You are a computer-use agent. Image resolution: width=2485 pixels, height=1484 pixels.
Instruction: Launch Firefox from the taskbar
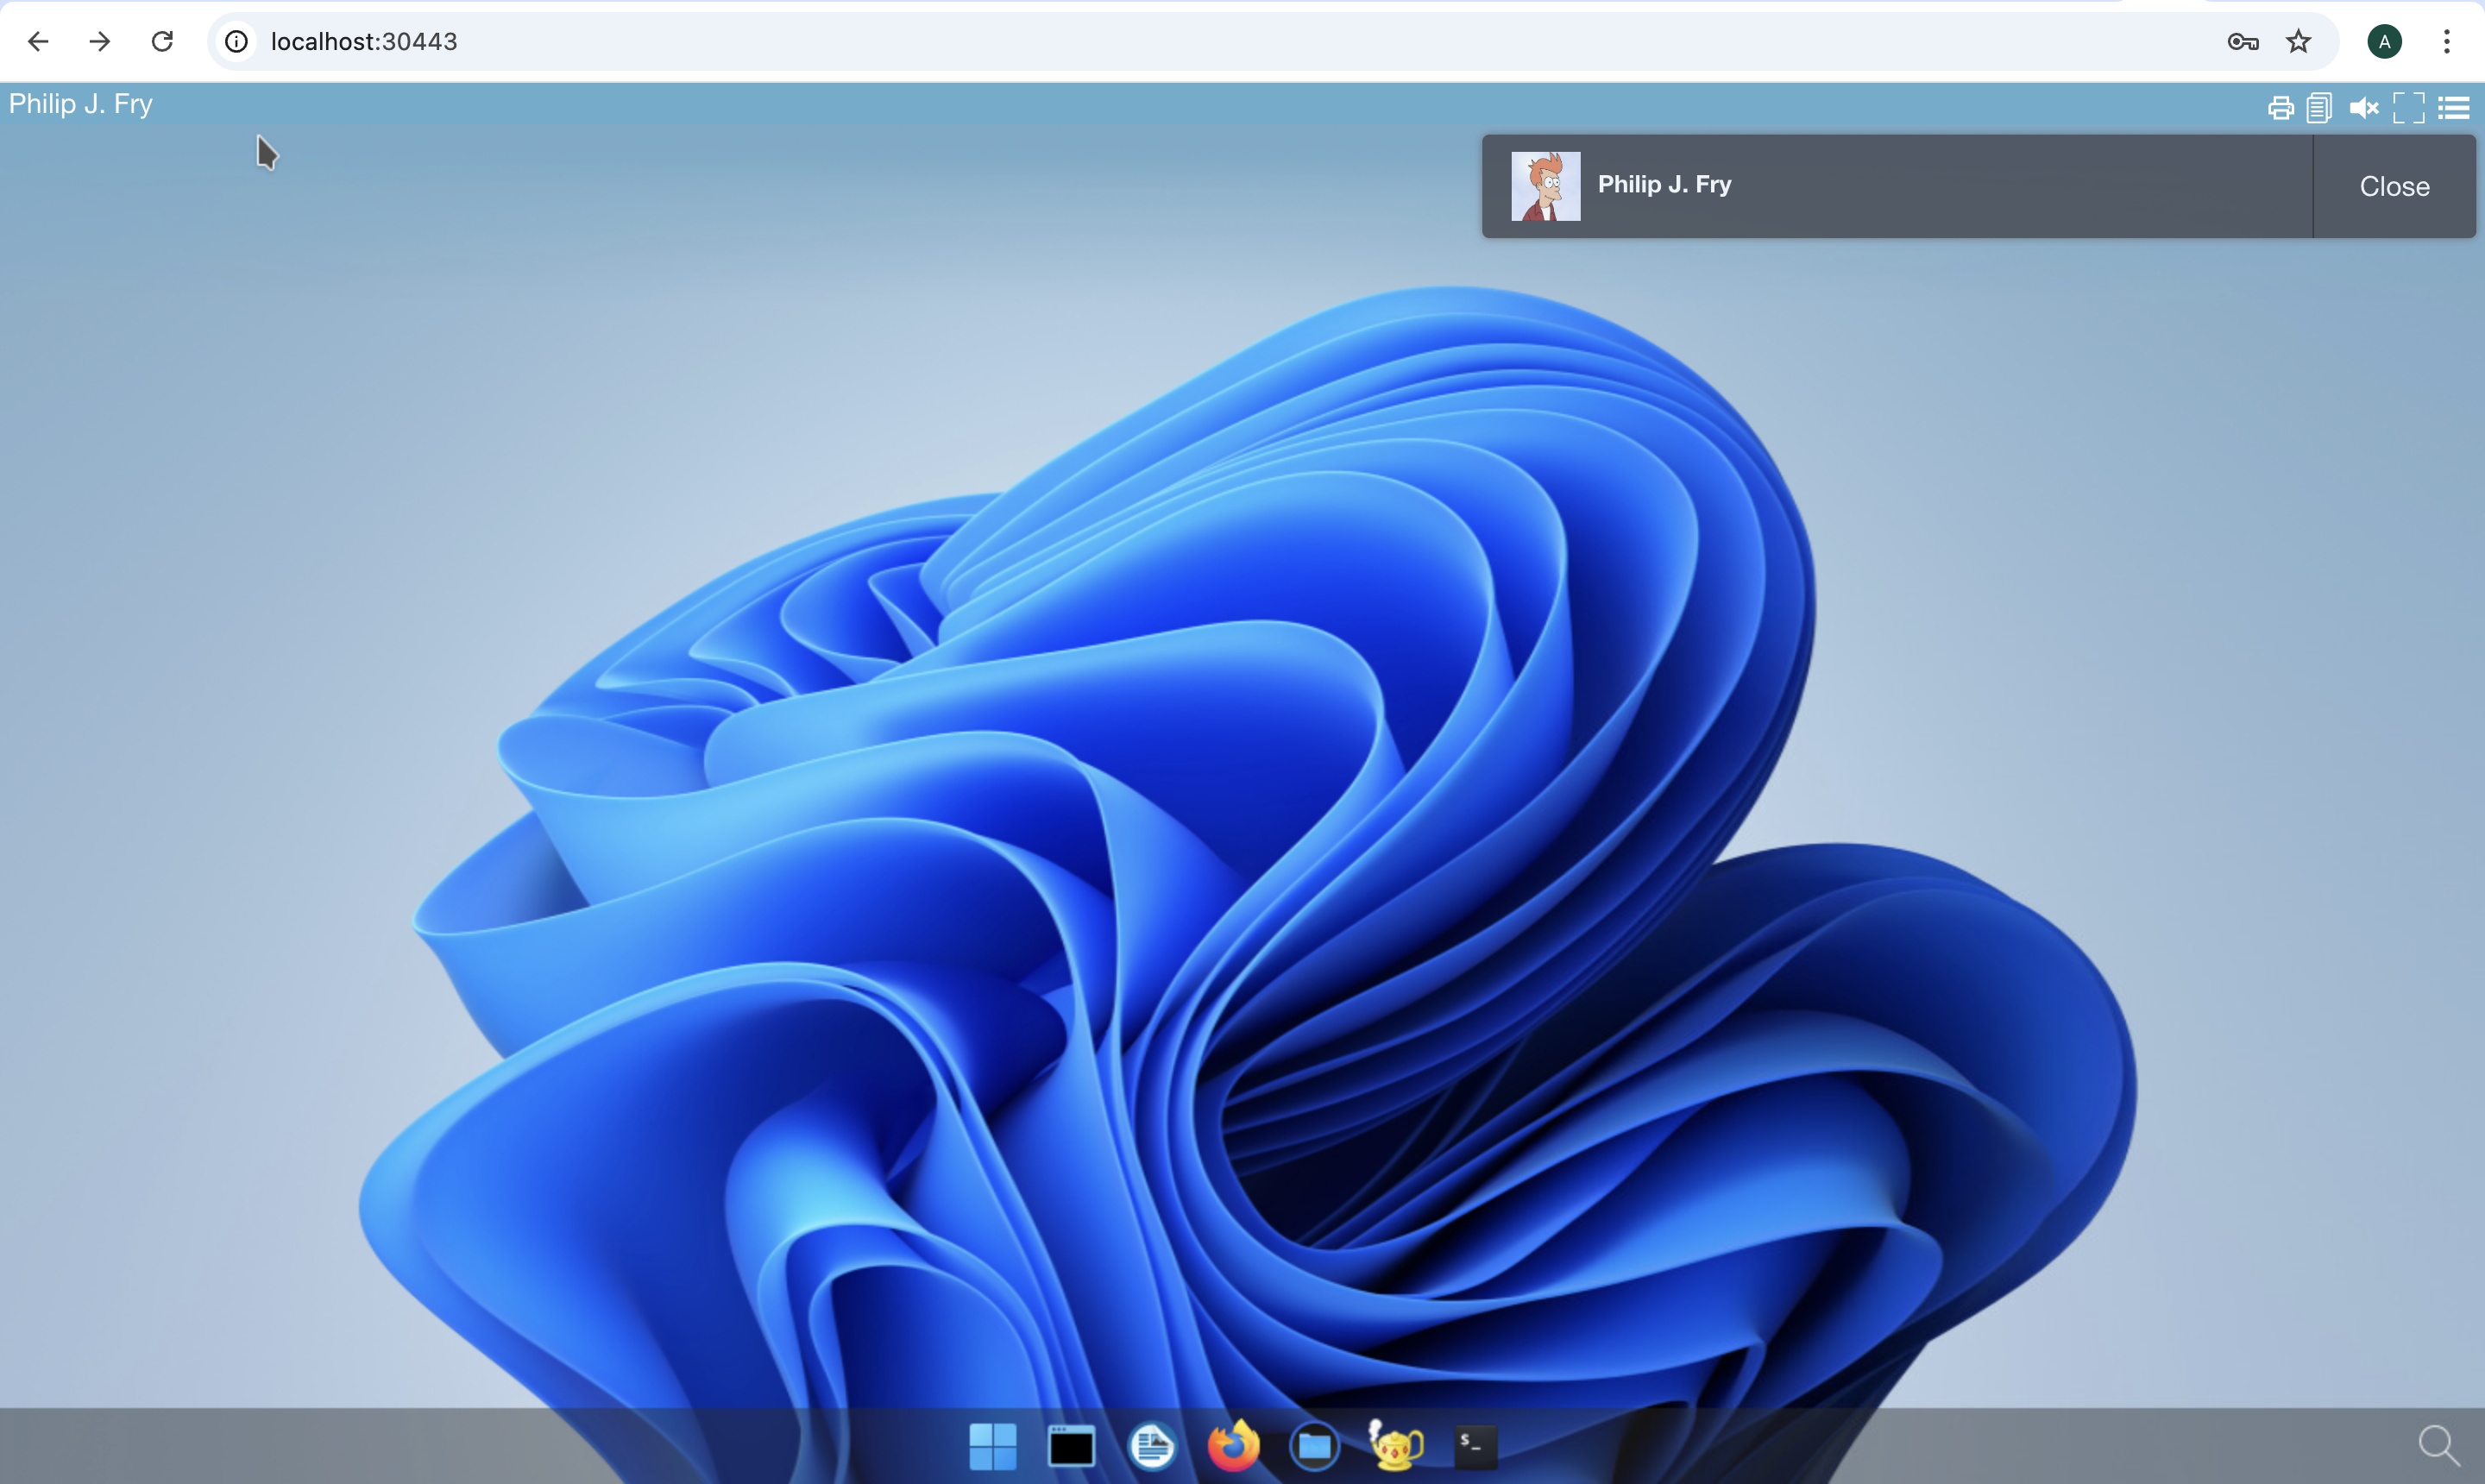tap(1233, 1446)
